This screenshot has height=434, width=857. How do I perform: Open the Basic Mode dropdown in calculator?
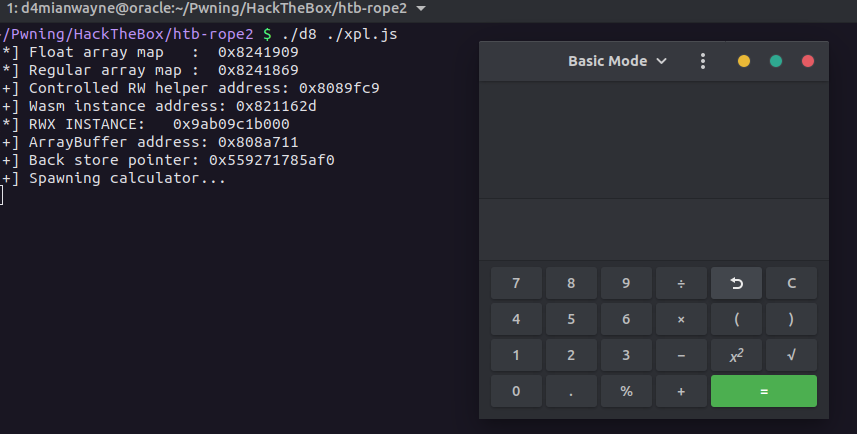pos(617,61)
